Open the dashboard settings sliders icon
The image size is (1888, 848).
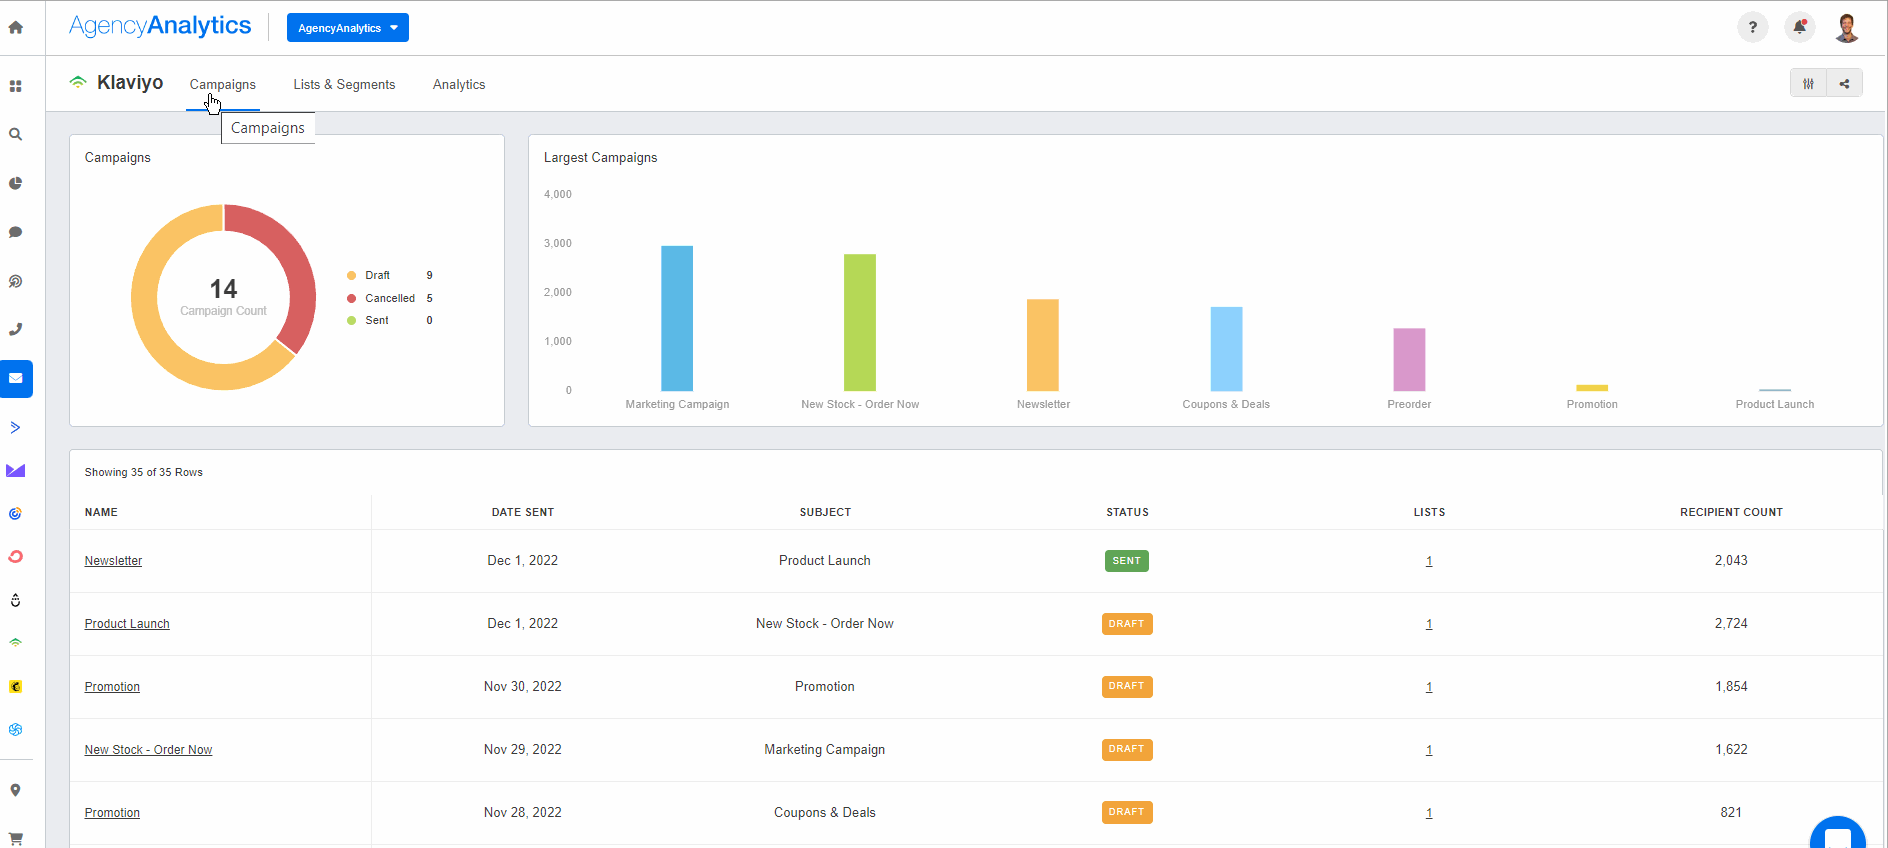(x=1808, y=84)
